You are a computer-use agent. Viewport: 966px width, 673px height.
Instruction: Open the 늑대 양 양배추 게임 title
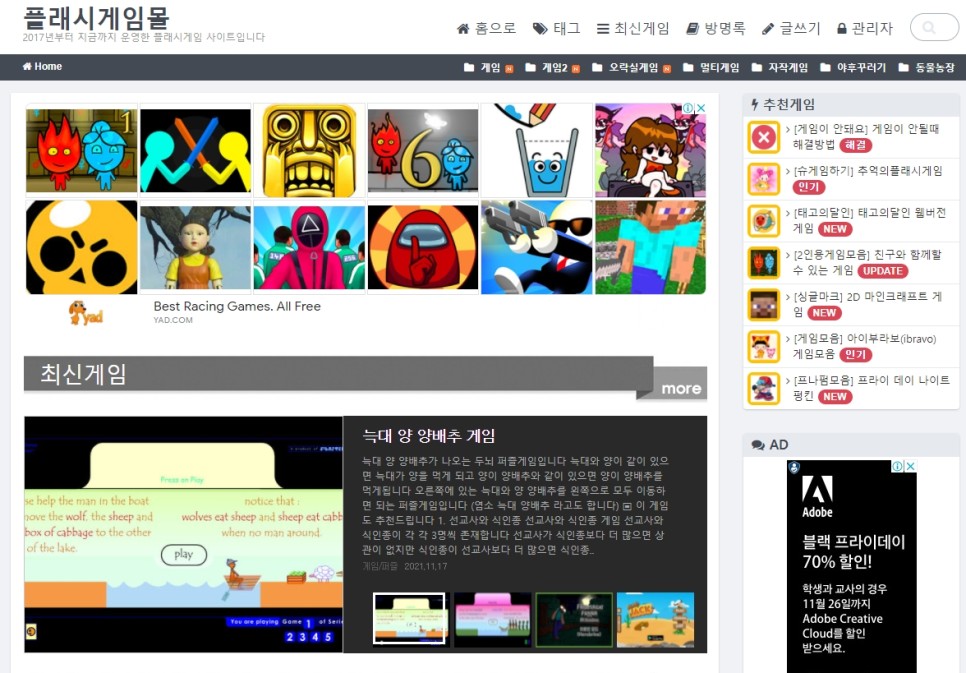point(429,436)
